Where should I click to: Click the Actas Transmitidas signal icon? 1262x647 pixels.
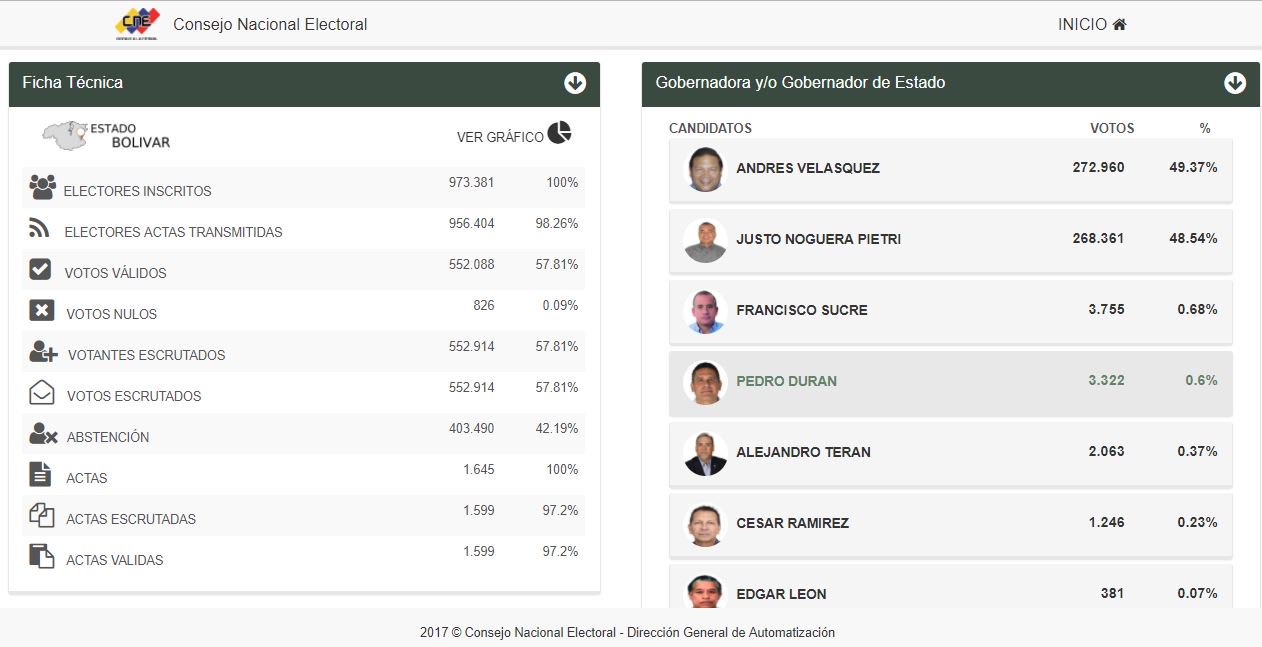coord(40,228)
